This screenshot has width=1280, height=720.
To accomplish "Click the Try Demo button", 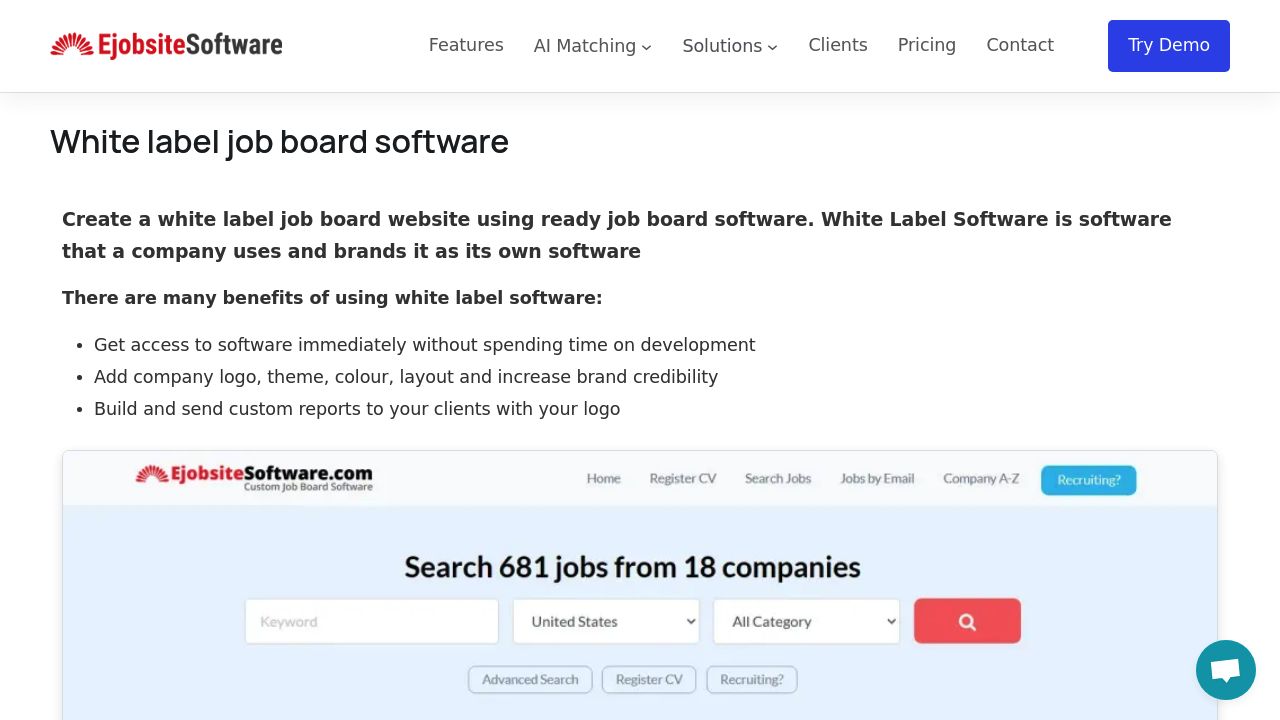I will [x=1168, y=45].
